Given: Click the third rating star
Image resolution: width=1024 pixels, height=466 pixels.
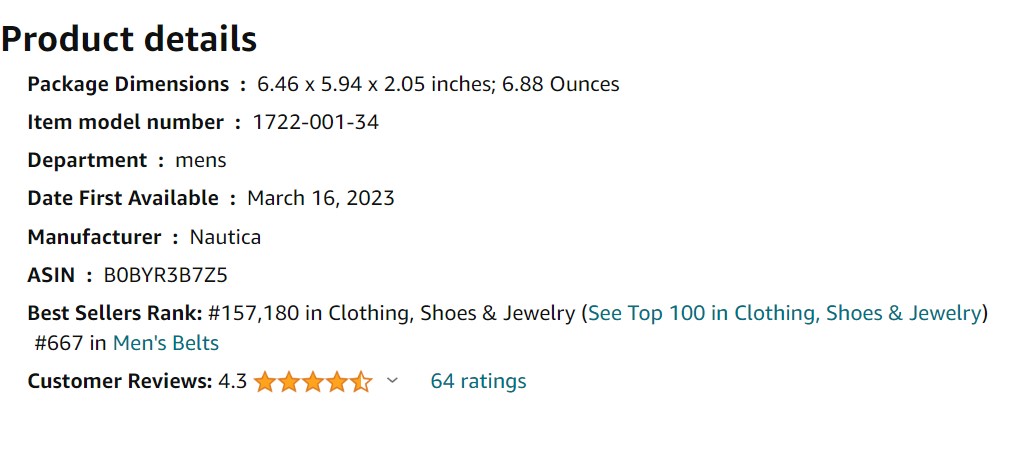Looking at the screenshot, I should (x=313, y=381).
